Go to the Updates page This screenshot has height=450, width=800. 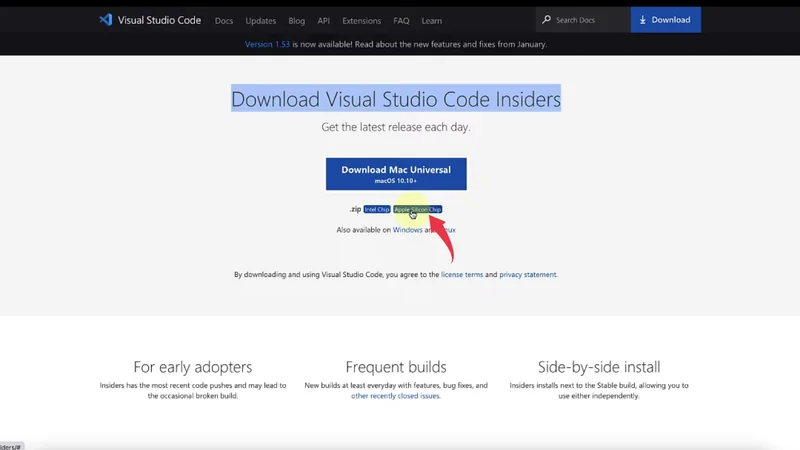(x=260, y=20)
